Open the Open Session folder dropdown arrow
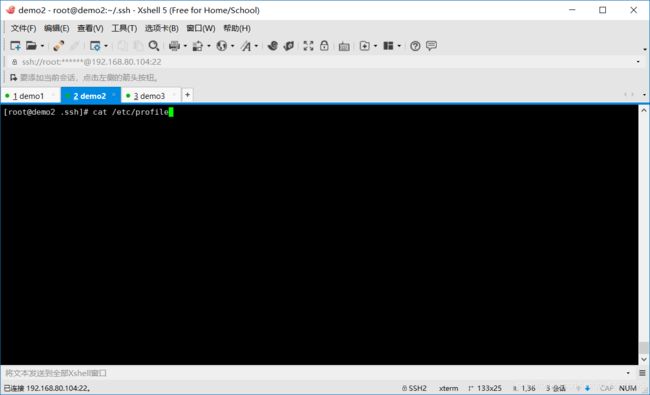650x395 pixels. 42,46
